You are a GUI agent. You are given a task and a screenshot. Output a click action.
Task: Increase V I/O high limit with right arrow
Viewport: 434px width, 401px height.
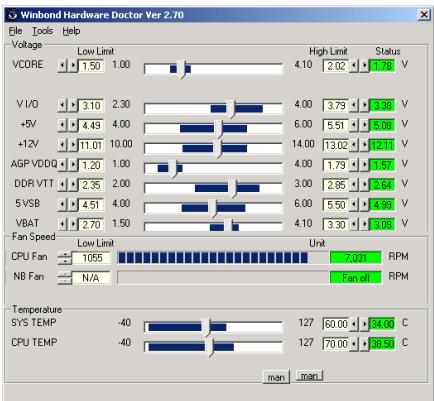pos(364,105)
